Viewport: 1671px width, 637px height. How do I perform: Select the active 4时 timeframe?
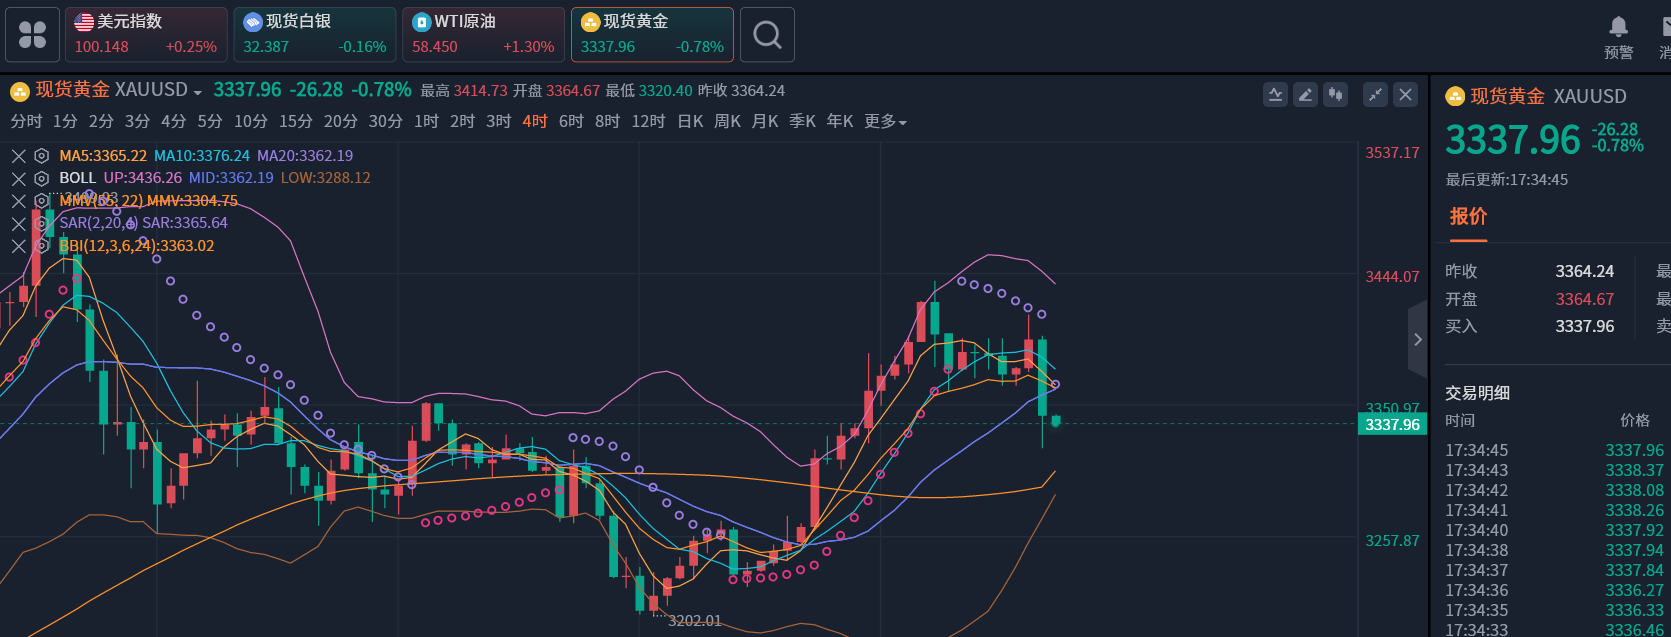pyautogui.click(x=535, y=121)
